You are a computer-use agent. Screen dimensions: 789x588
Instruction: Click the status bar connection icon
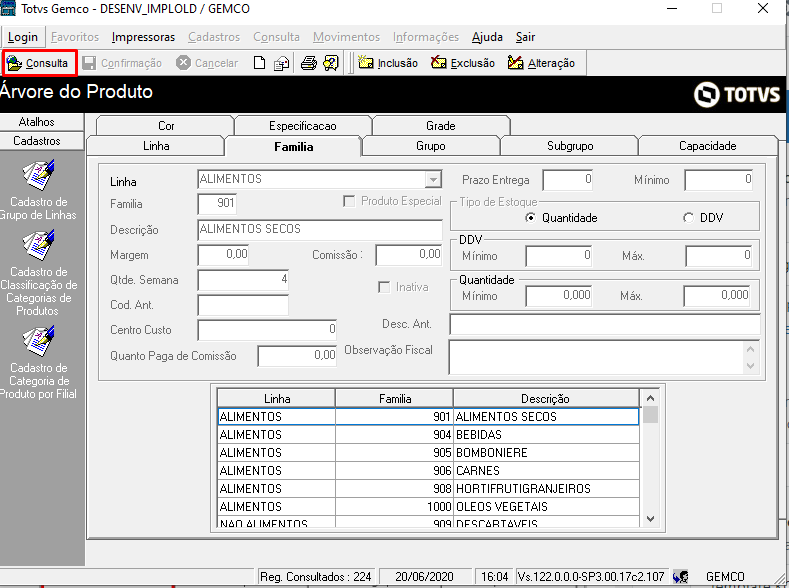click(x=680, y=576)
